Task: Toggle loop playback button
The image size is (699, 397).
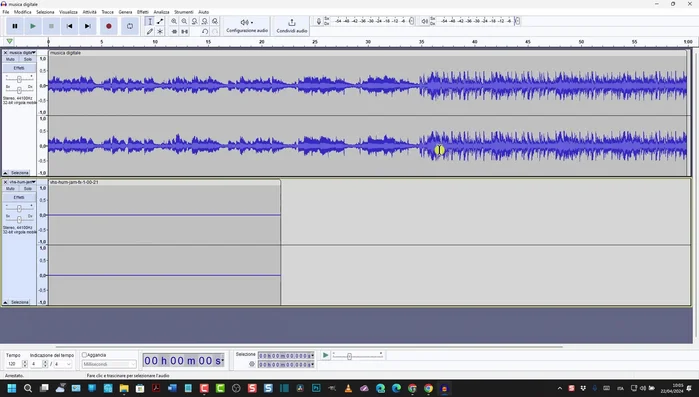Action: coord(130,26)
